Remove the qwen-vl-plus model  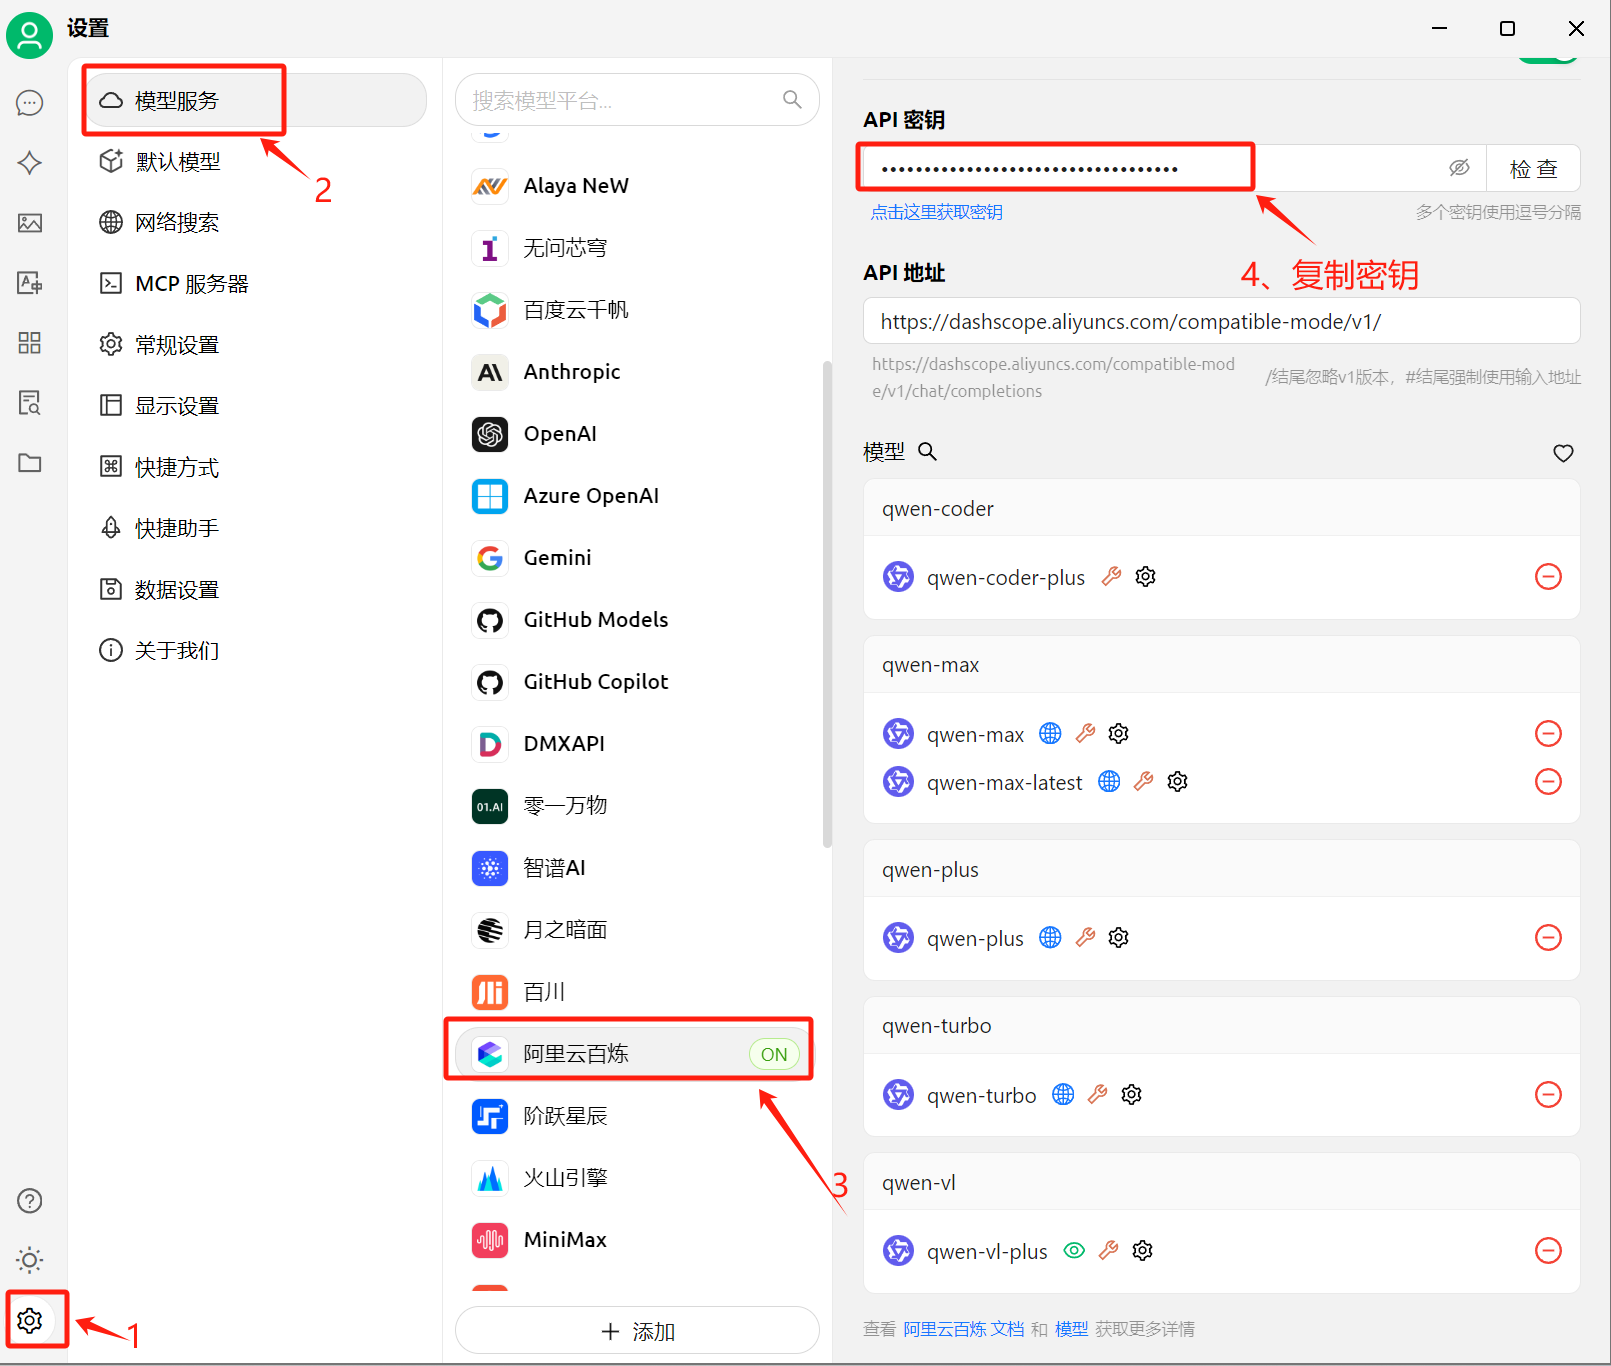coord(1548,1251)
